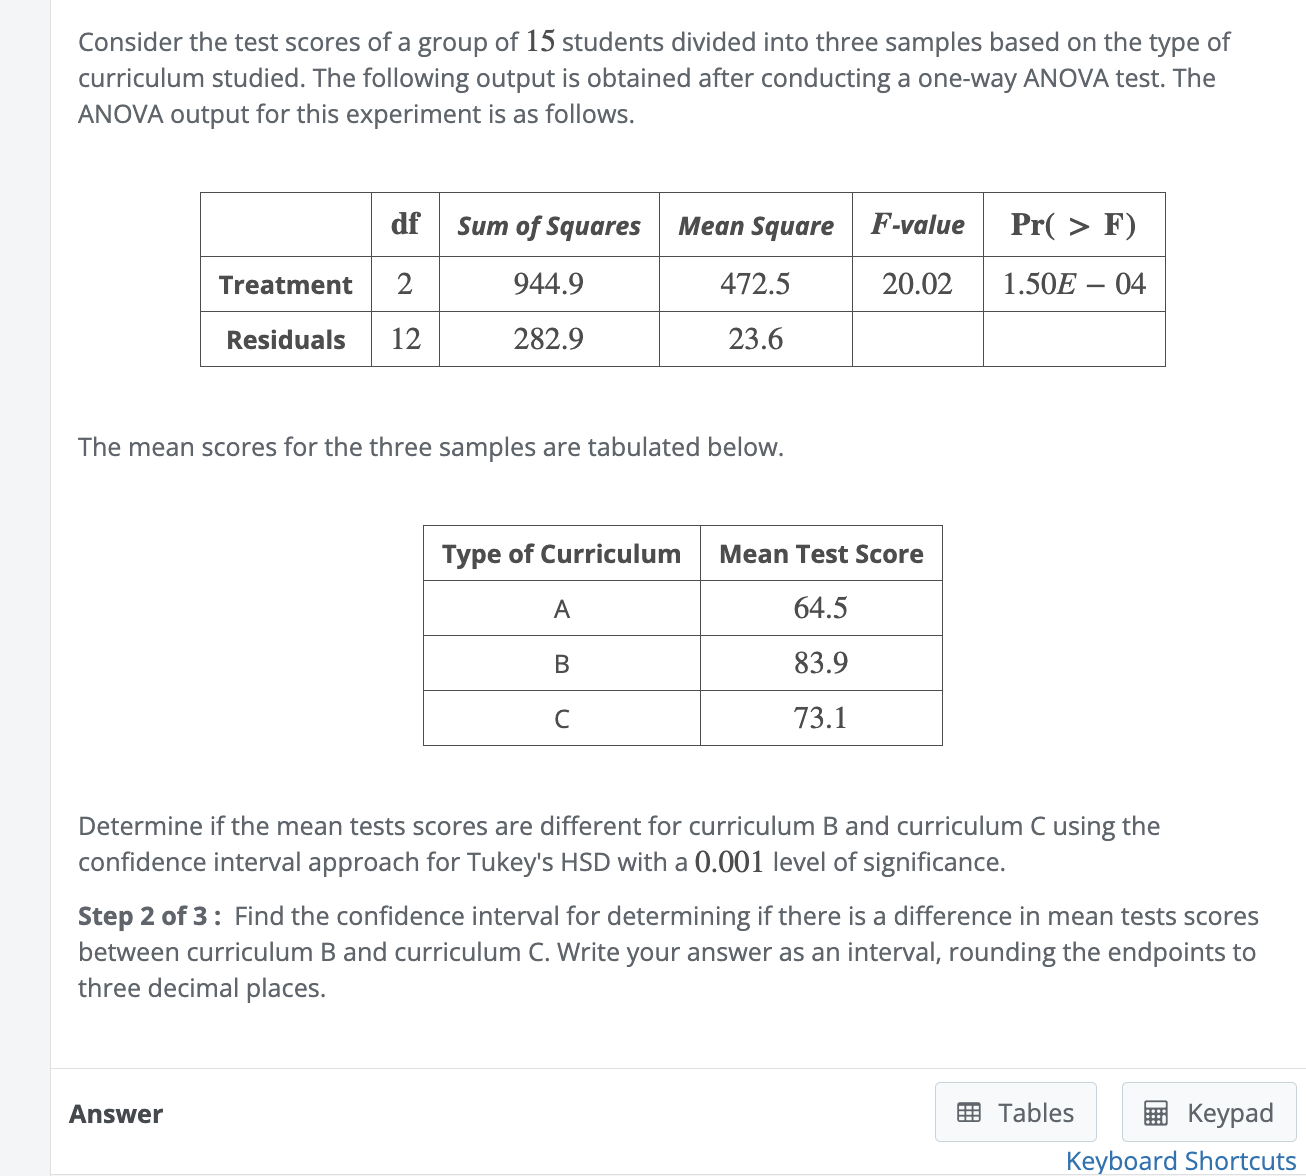Image resolution: width=1306 pixels, height=1176 pixels.
Task: Click the Answer label area
Action: (115, 1114)
